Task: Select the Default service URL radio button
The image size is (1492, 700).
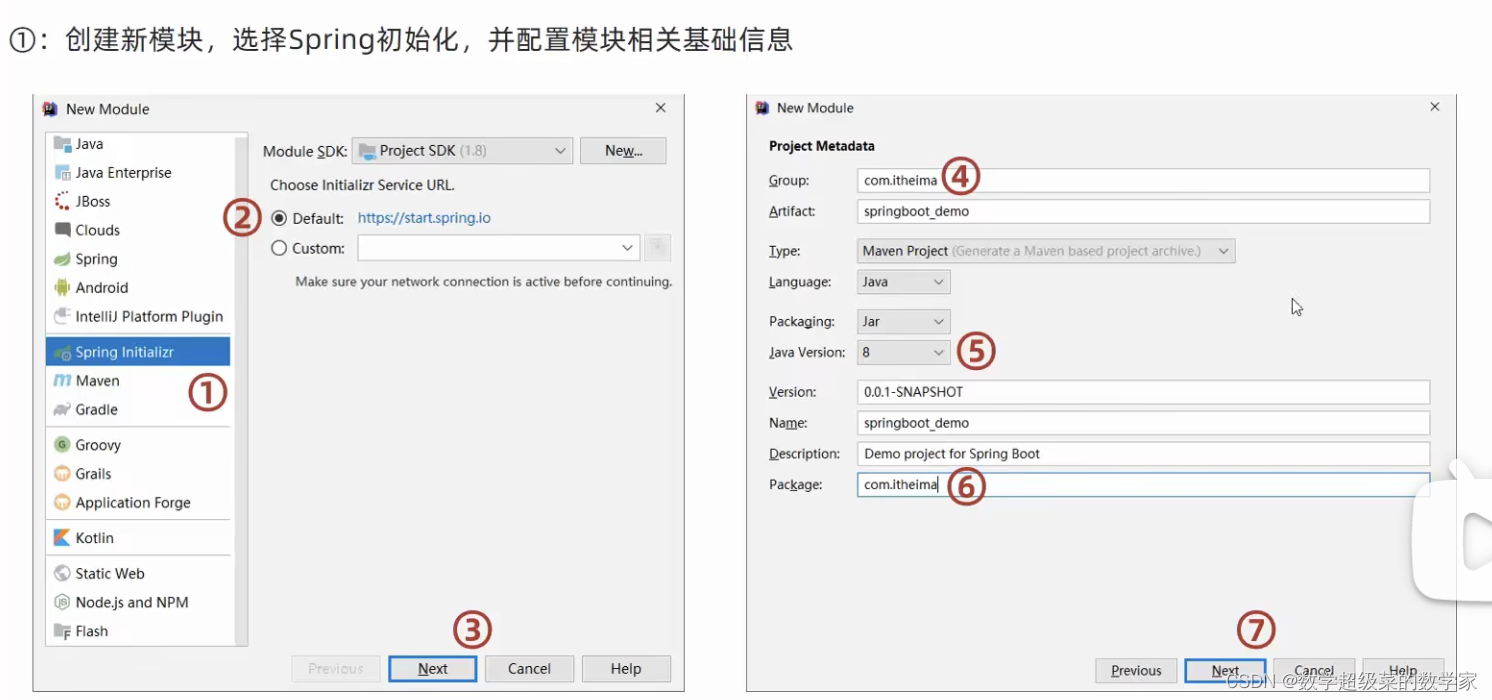Action: pyautogui.click(x=279, y=218)
